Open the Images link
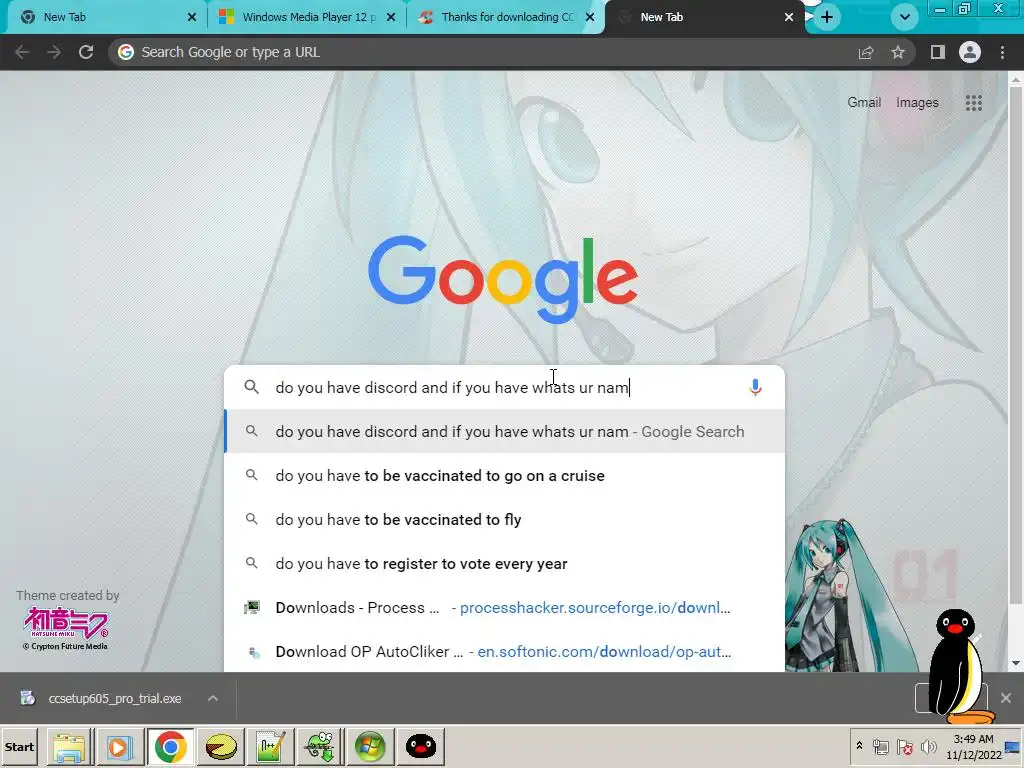 pyautogui.click(x=917, y=103)
